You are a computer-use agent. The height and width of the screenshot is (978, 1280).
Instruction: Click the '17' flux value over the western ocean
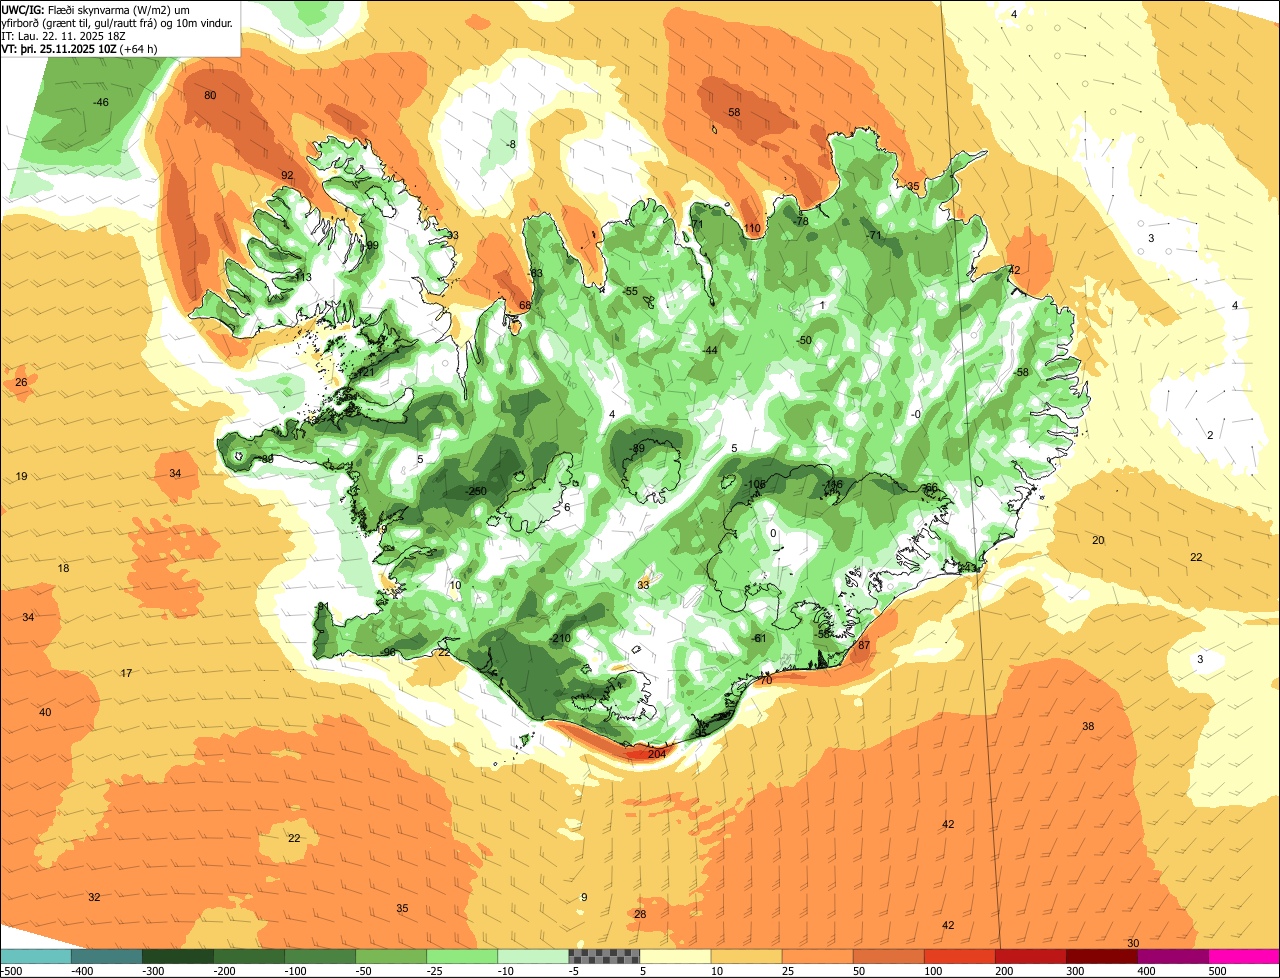point(126,673)
